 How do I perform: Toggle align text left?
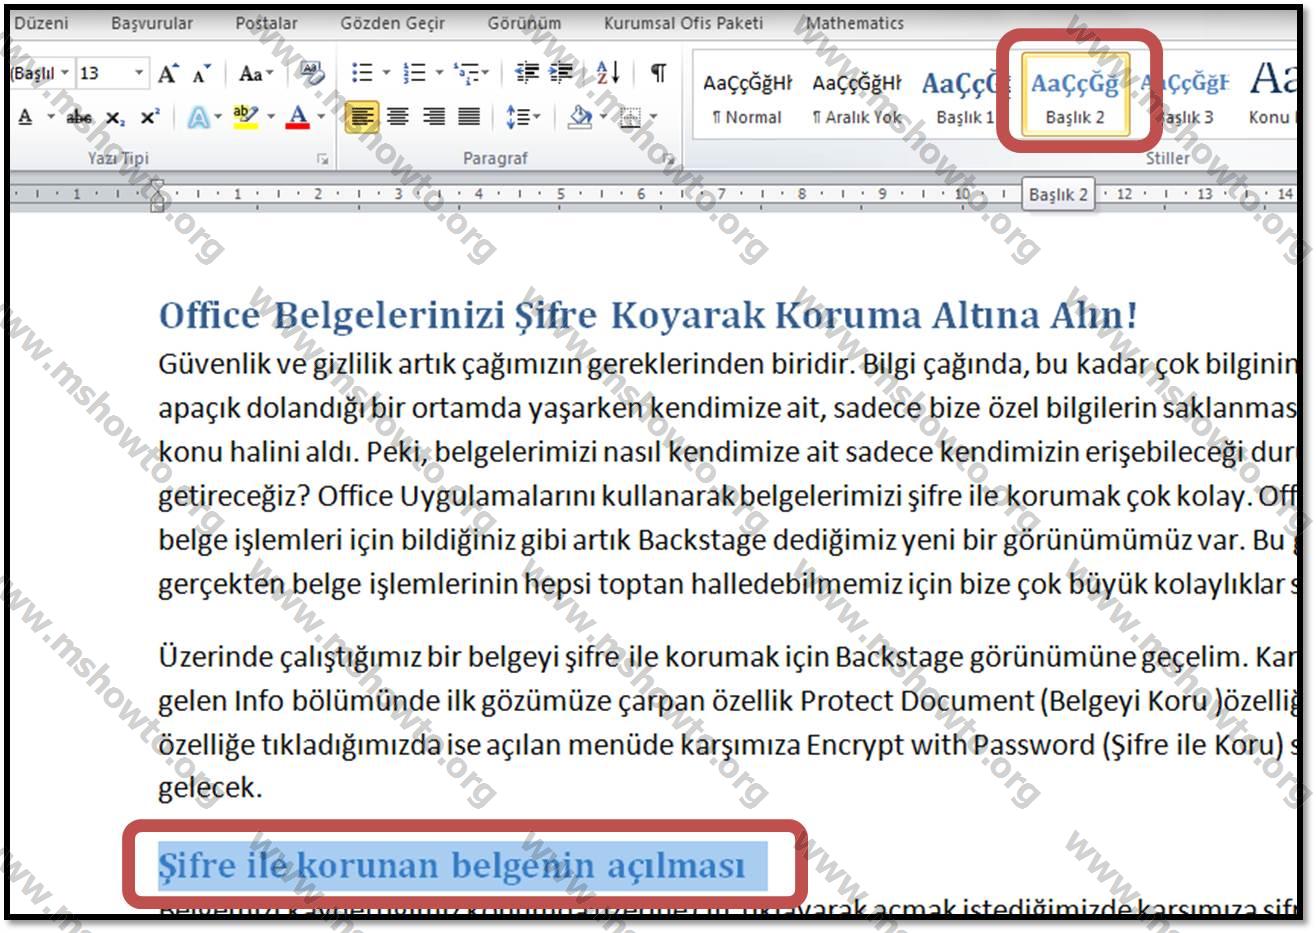[362, 118]
